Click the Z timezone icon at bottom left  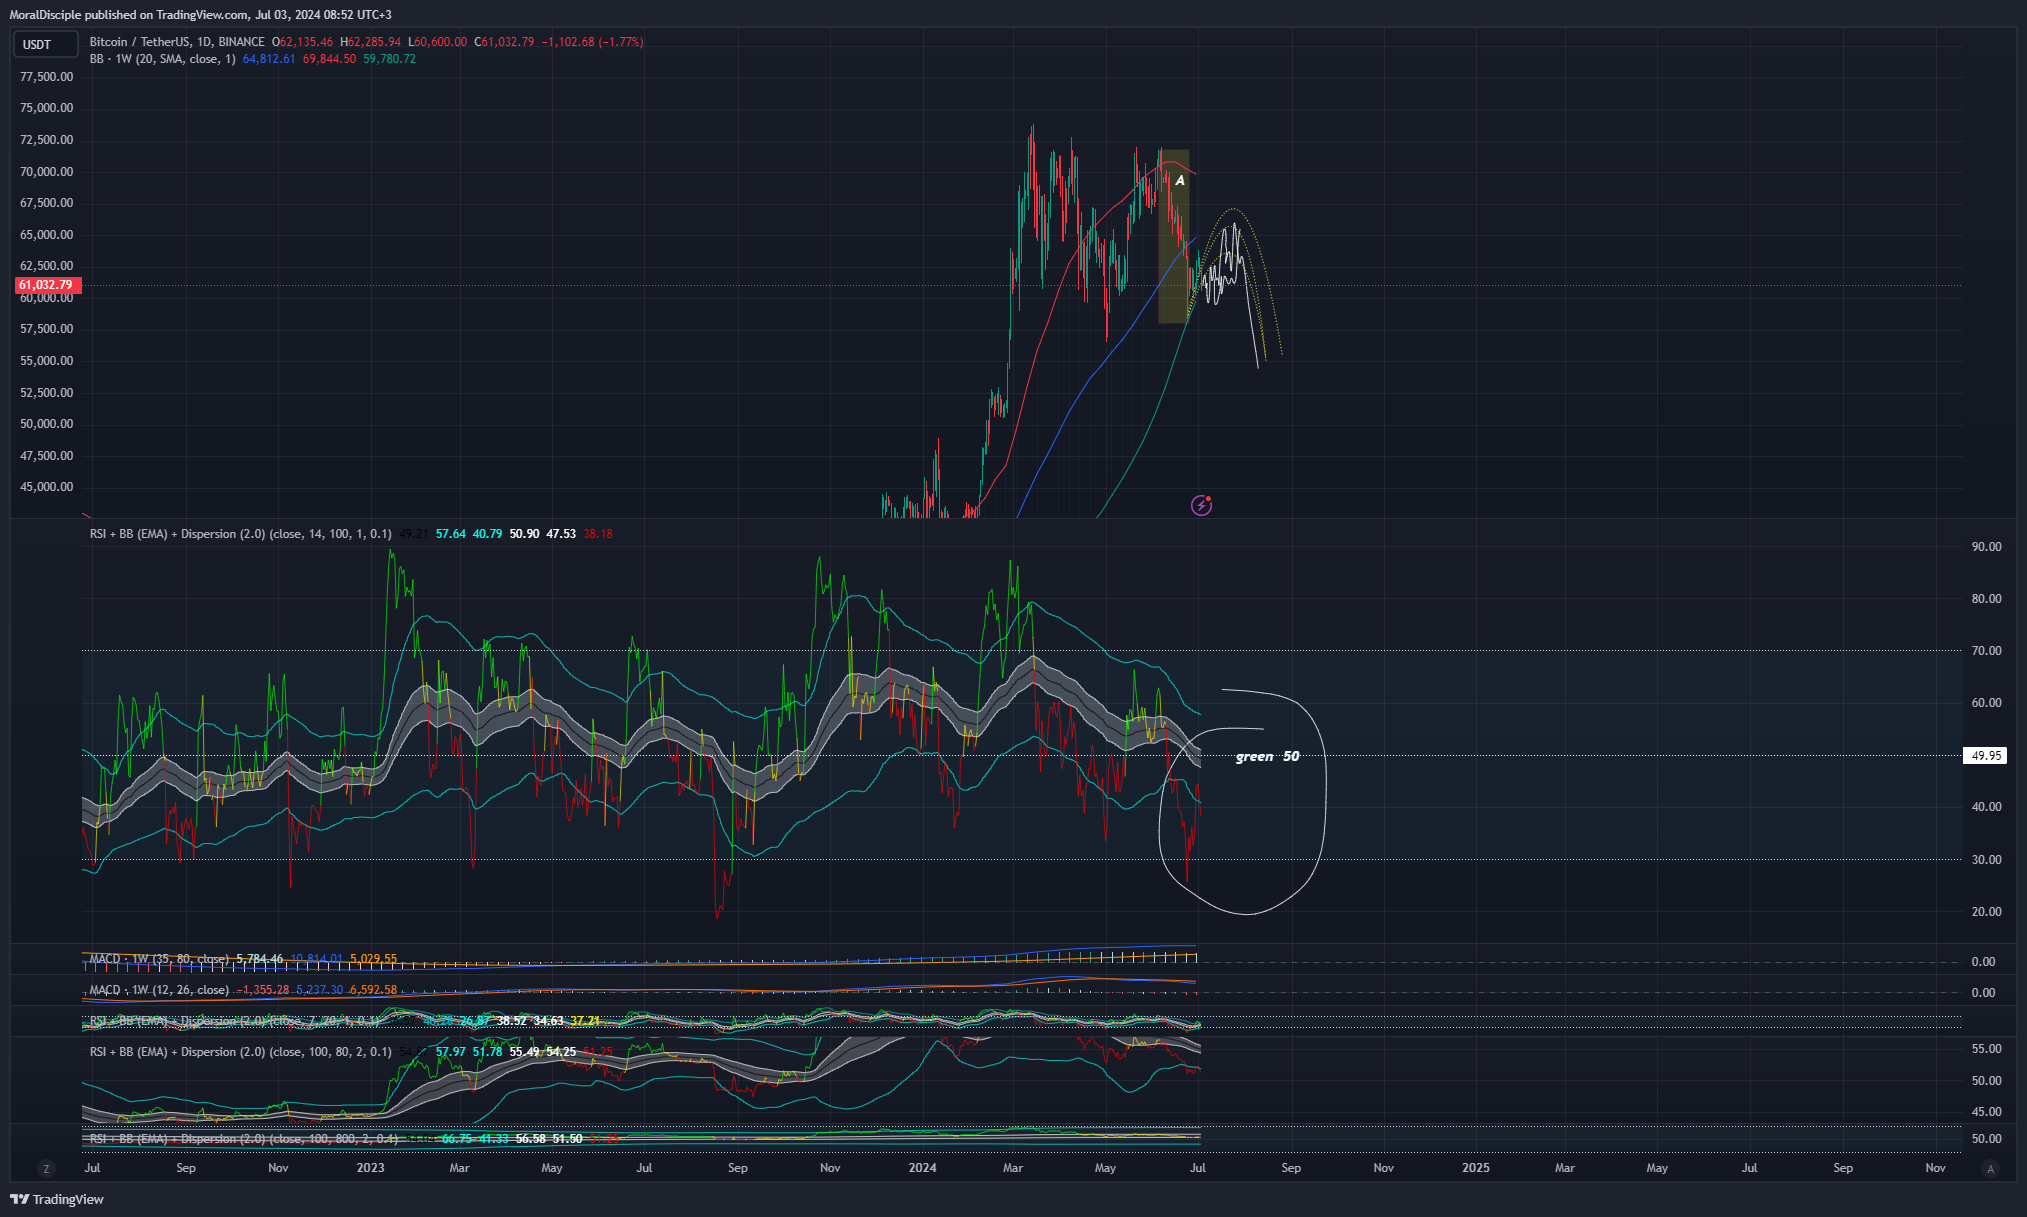(x=45, y=1168)
